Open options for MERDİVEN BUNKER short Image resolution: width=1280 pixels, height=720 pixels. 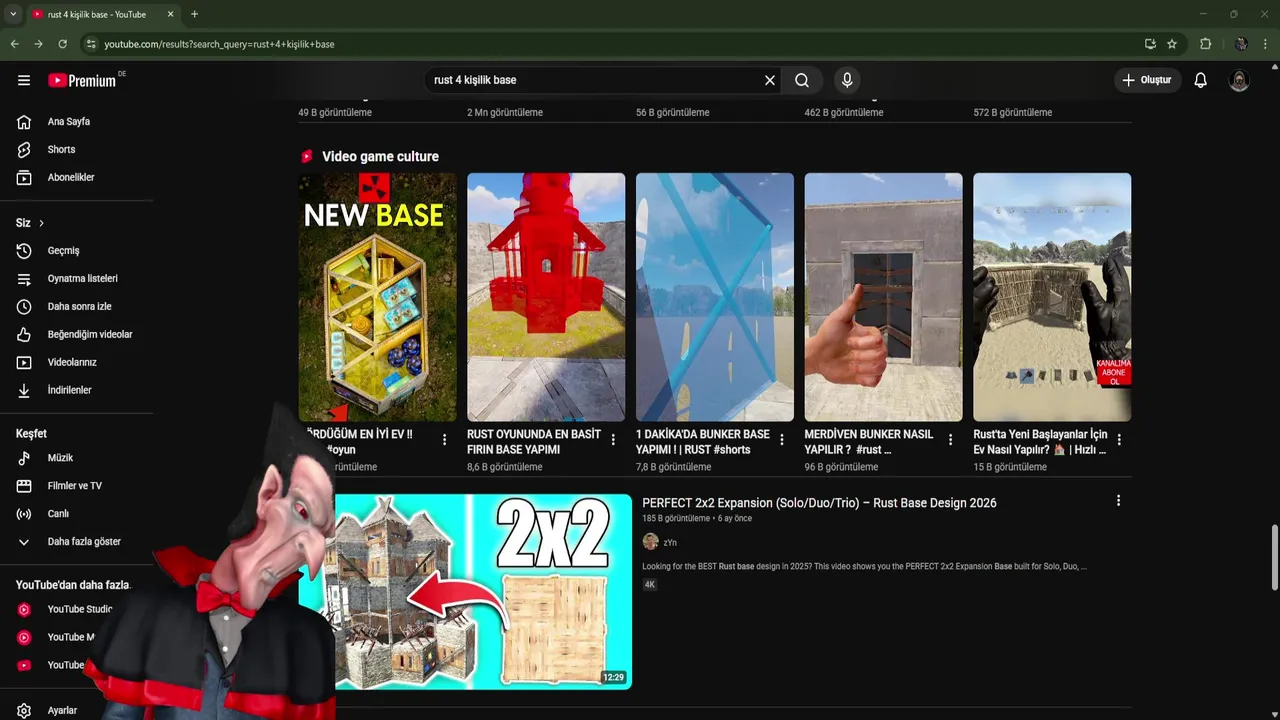(950, 439)
